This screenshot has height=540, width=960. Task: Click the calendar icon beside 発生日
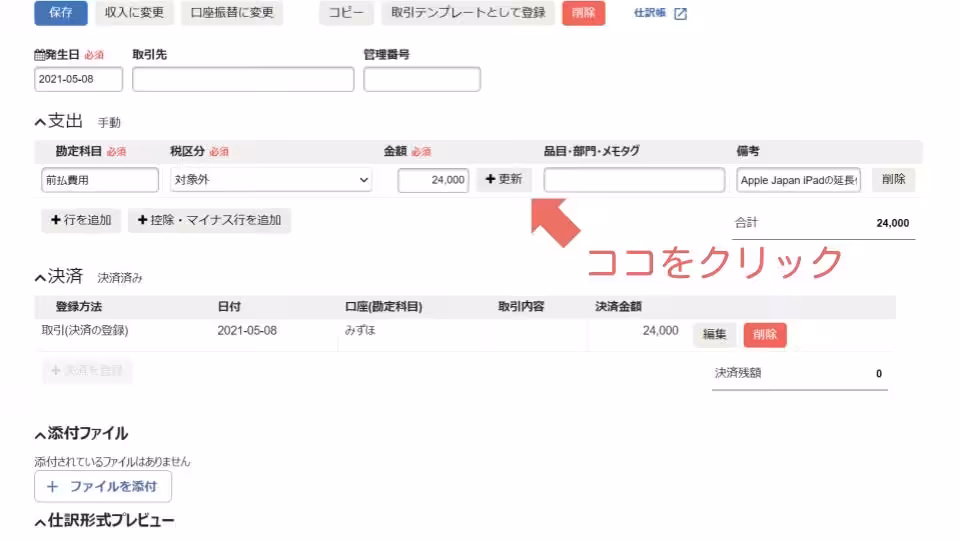(x=40, y=55)
